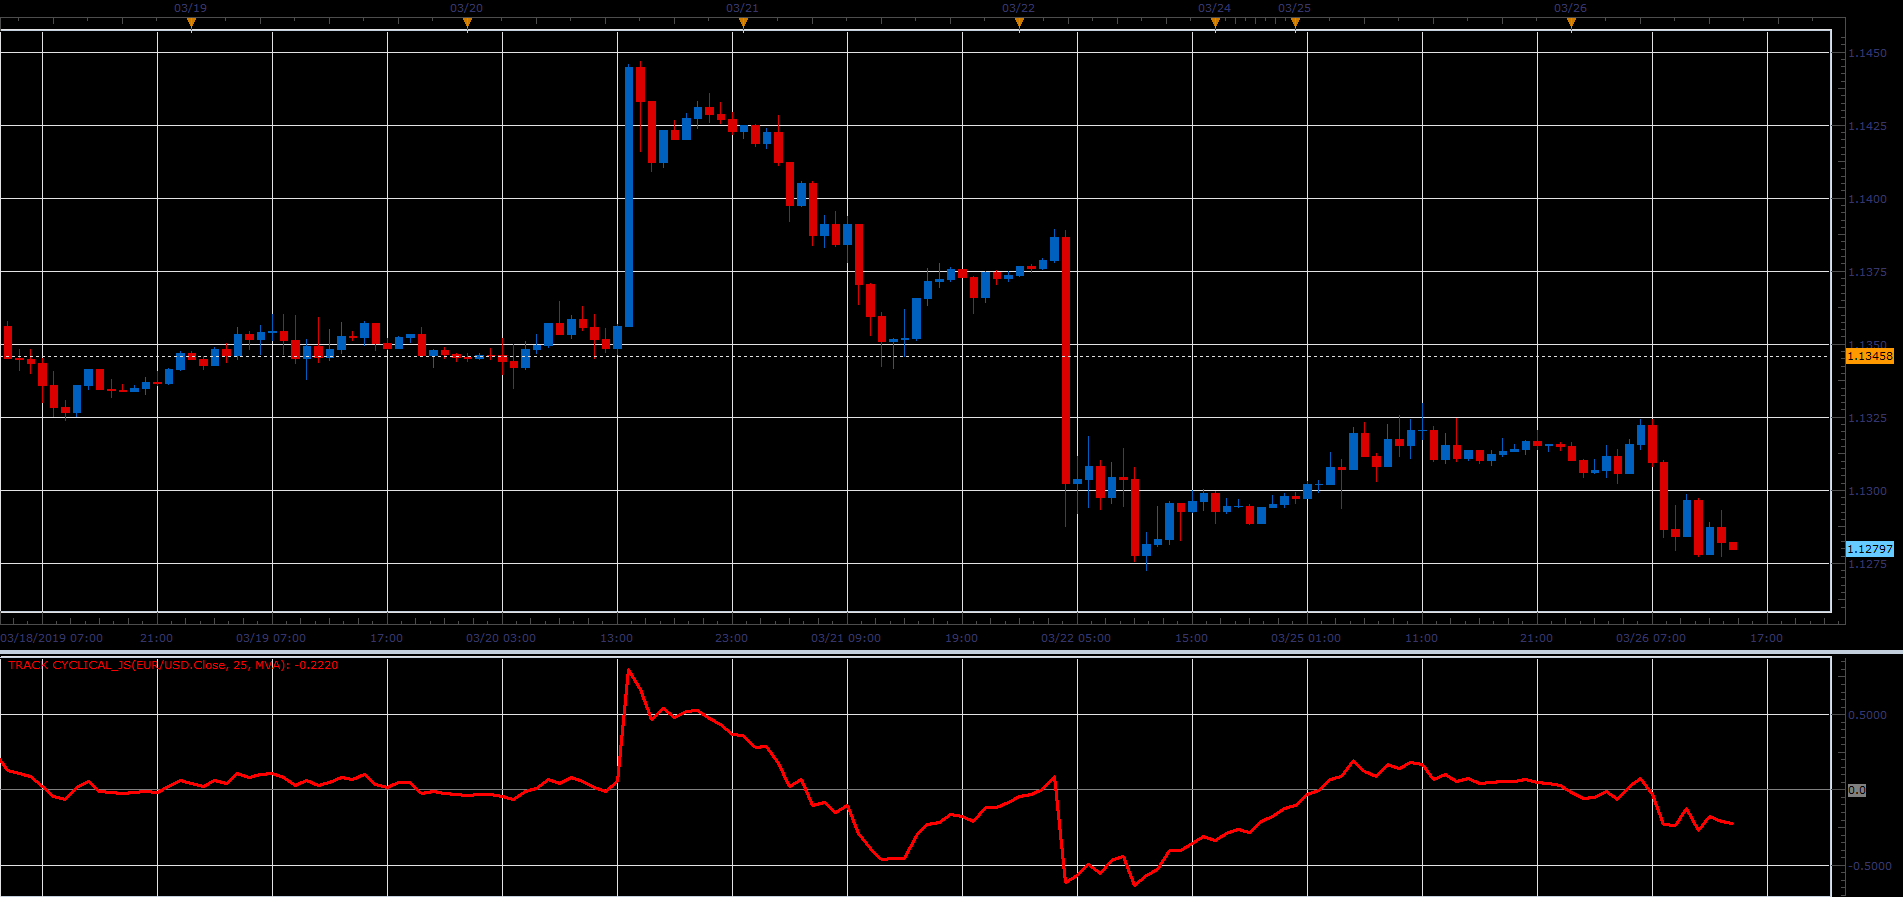Click the 1.1325 price axis label
Screen dimensions: 1903x897
tap(1868, 418)
